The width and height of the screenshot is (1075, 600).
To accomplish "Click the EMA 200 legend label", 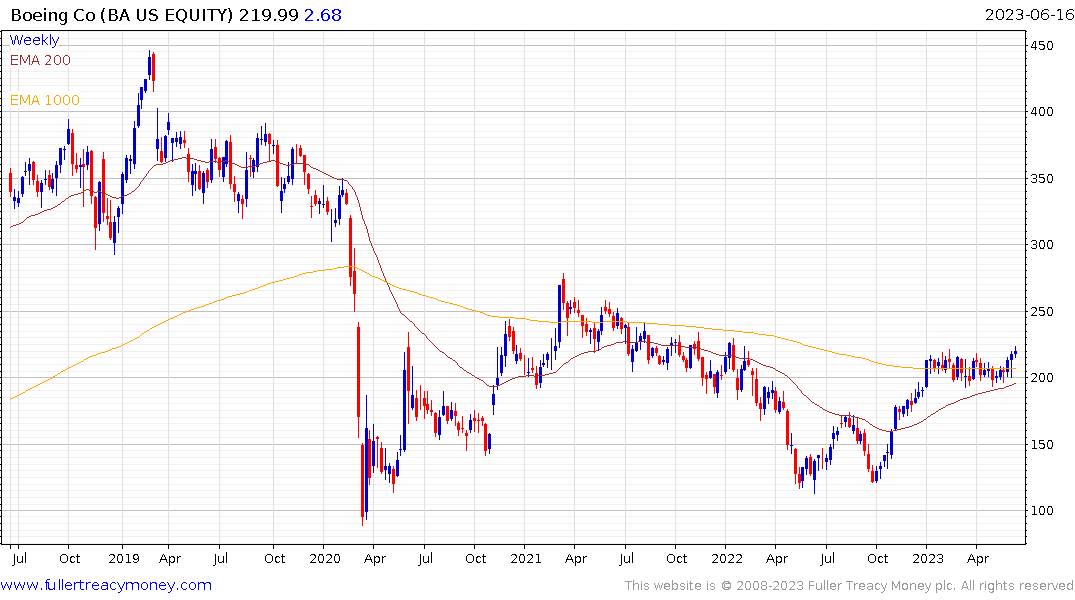I will pyautogui.click(x=40, y=60).
